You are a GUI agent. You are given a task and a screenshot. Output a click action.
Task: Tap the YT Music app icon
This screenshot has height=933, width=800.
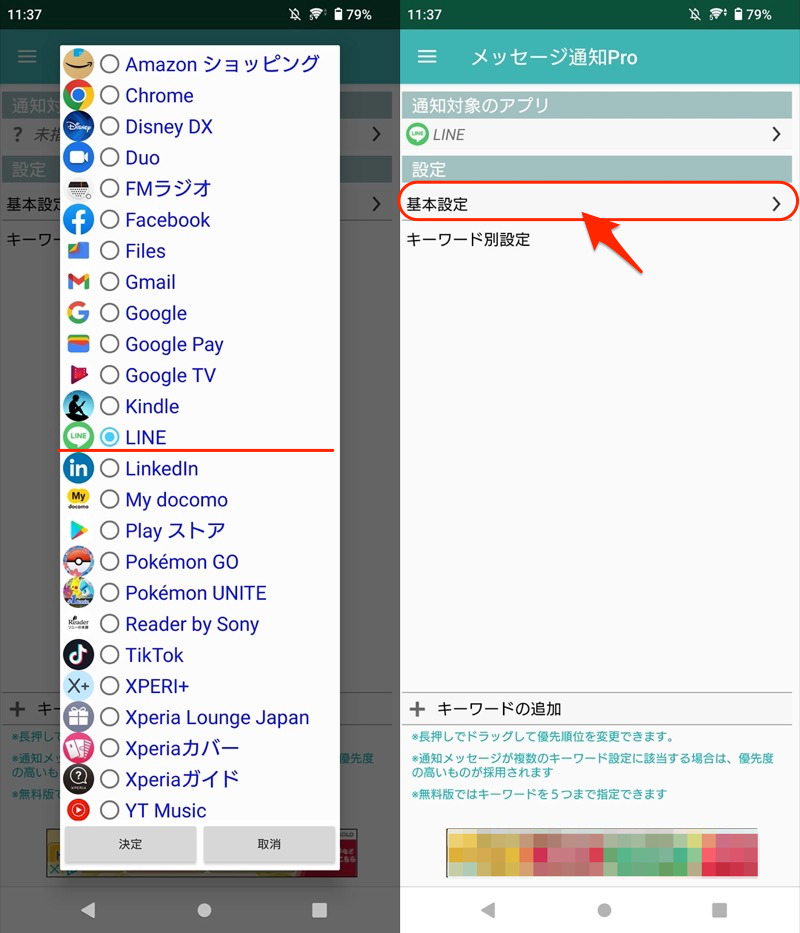tap(78, 810)
